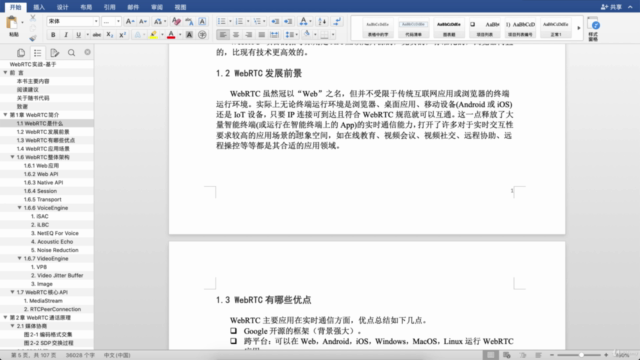Viewport: 640px width, 360px height.
Task: Click the multilevel list icon
Action: coord(257,21)
